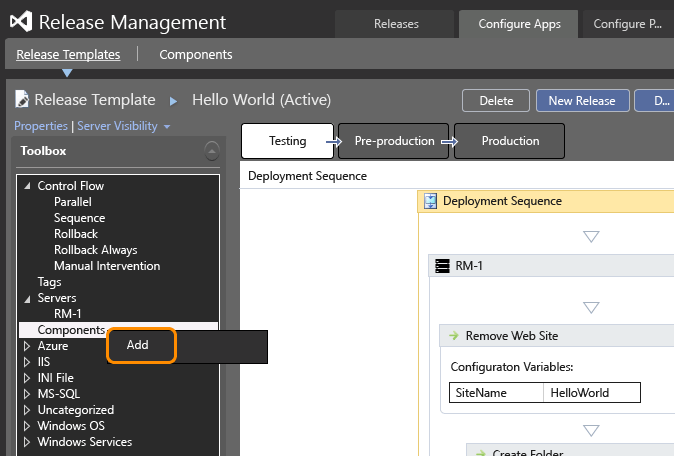The height and width of the screenshot is (456, 675).
Task: Expand the INI File toolbox category
Action: pos(27,378)
